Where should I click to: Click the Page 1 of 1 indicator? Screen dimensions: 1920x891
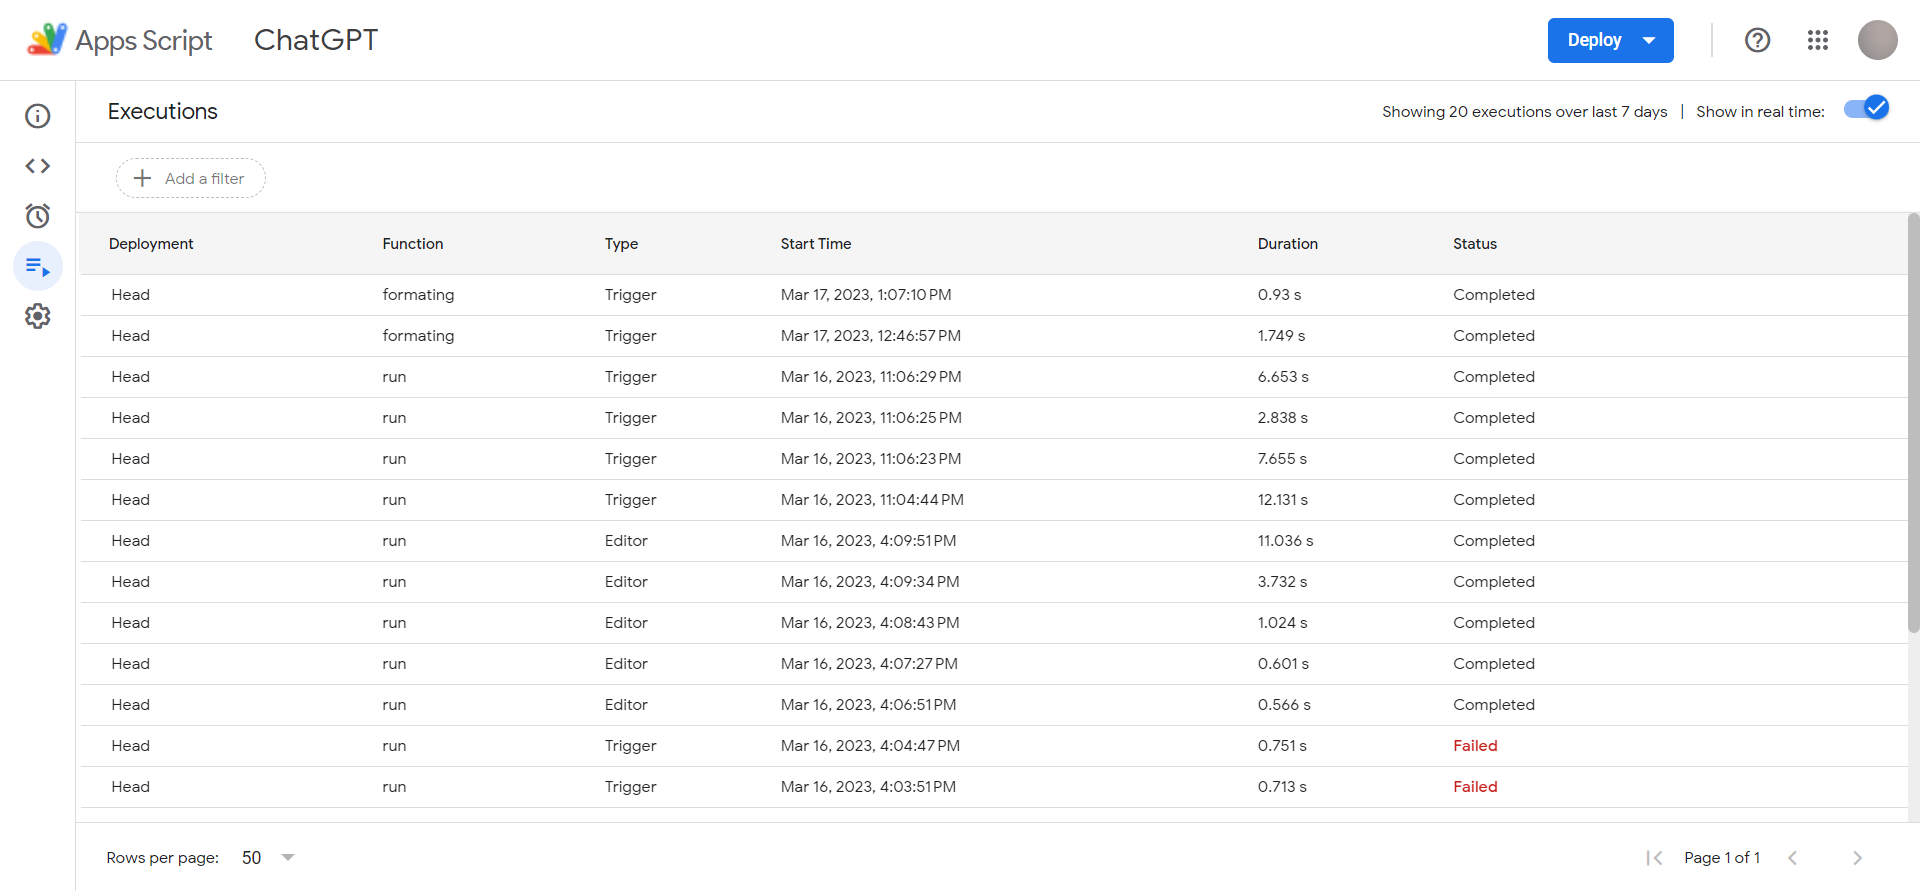click(x=1722, y=858)
